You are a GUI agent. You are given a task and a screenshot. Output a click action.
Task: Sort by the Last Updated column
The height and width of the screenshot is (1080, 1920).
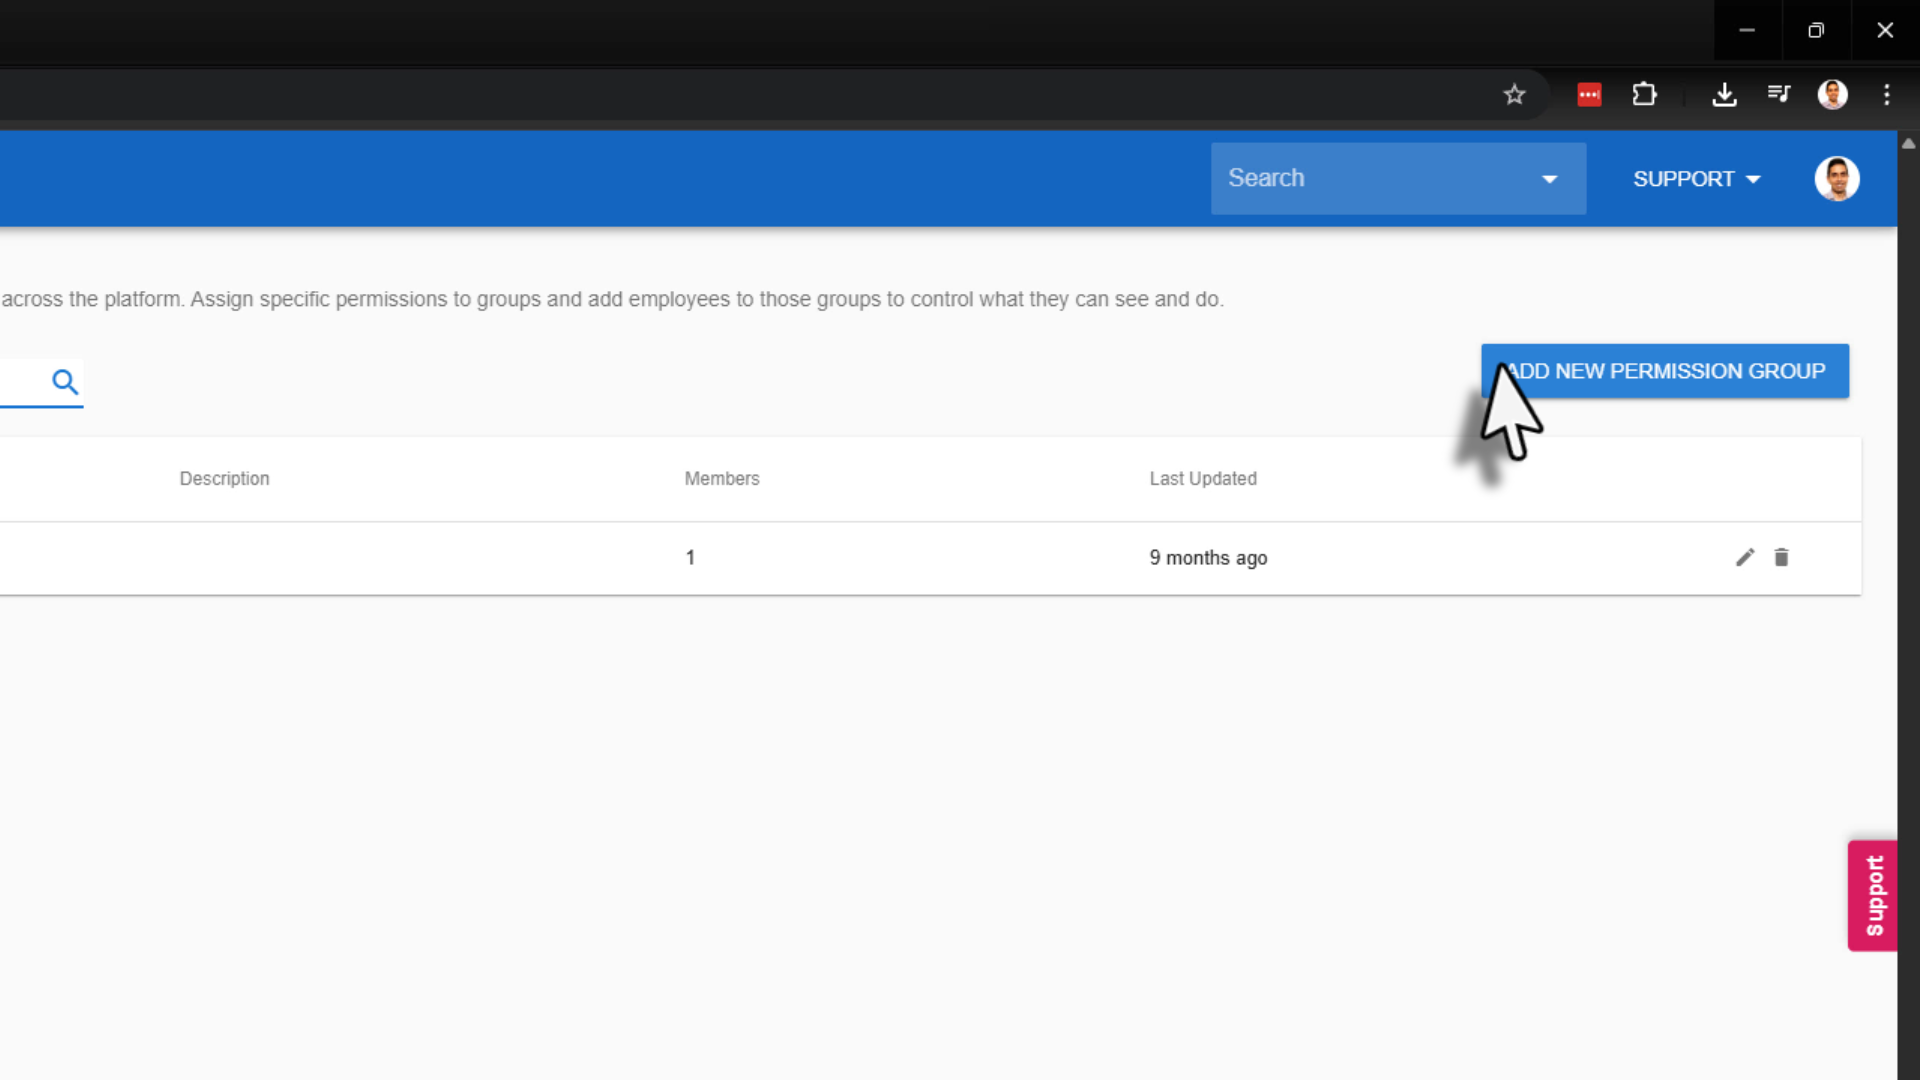[1203, 479]
